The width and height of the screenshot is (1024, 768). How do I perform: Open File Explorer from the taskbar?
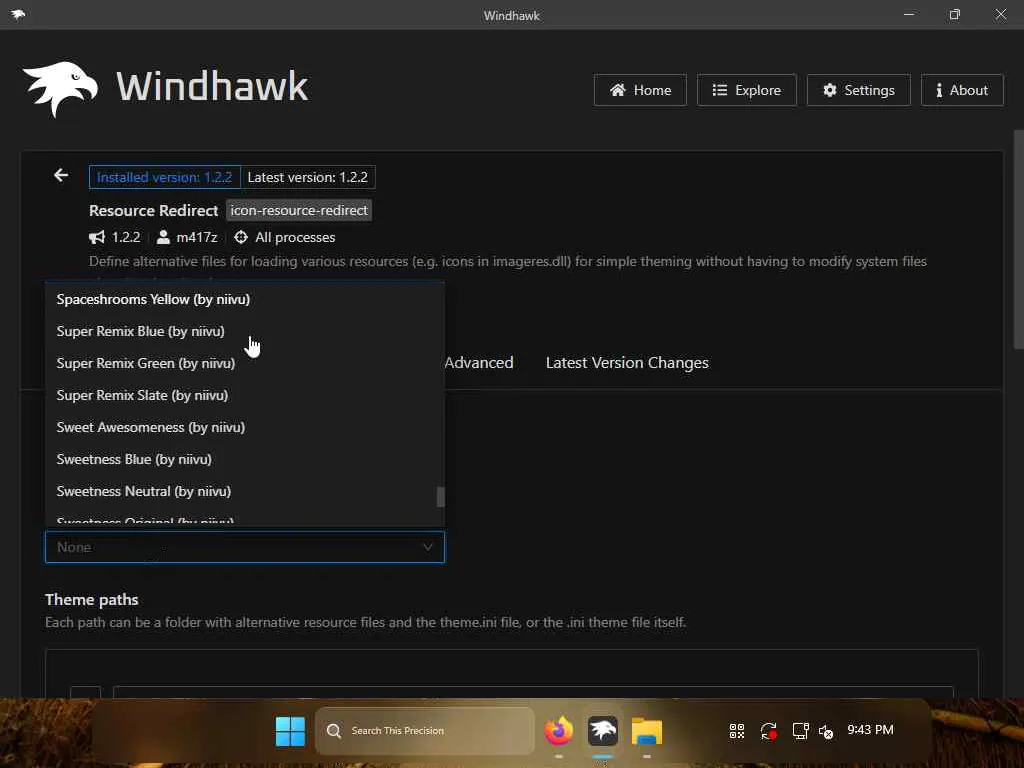tap(647, 731)
